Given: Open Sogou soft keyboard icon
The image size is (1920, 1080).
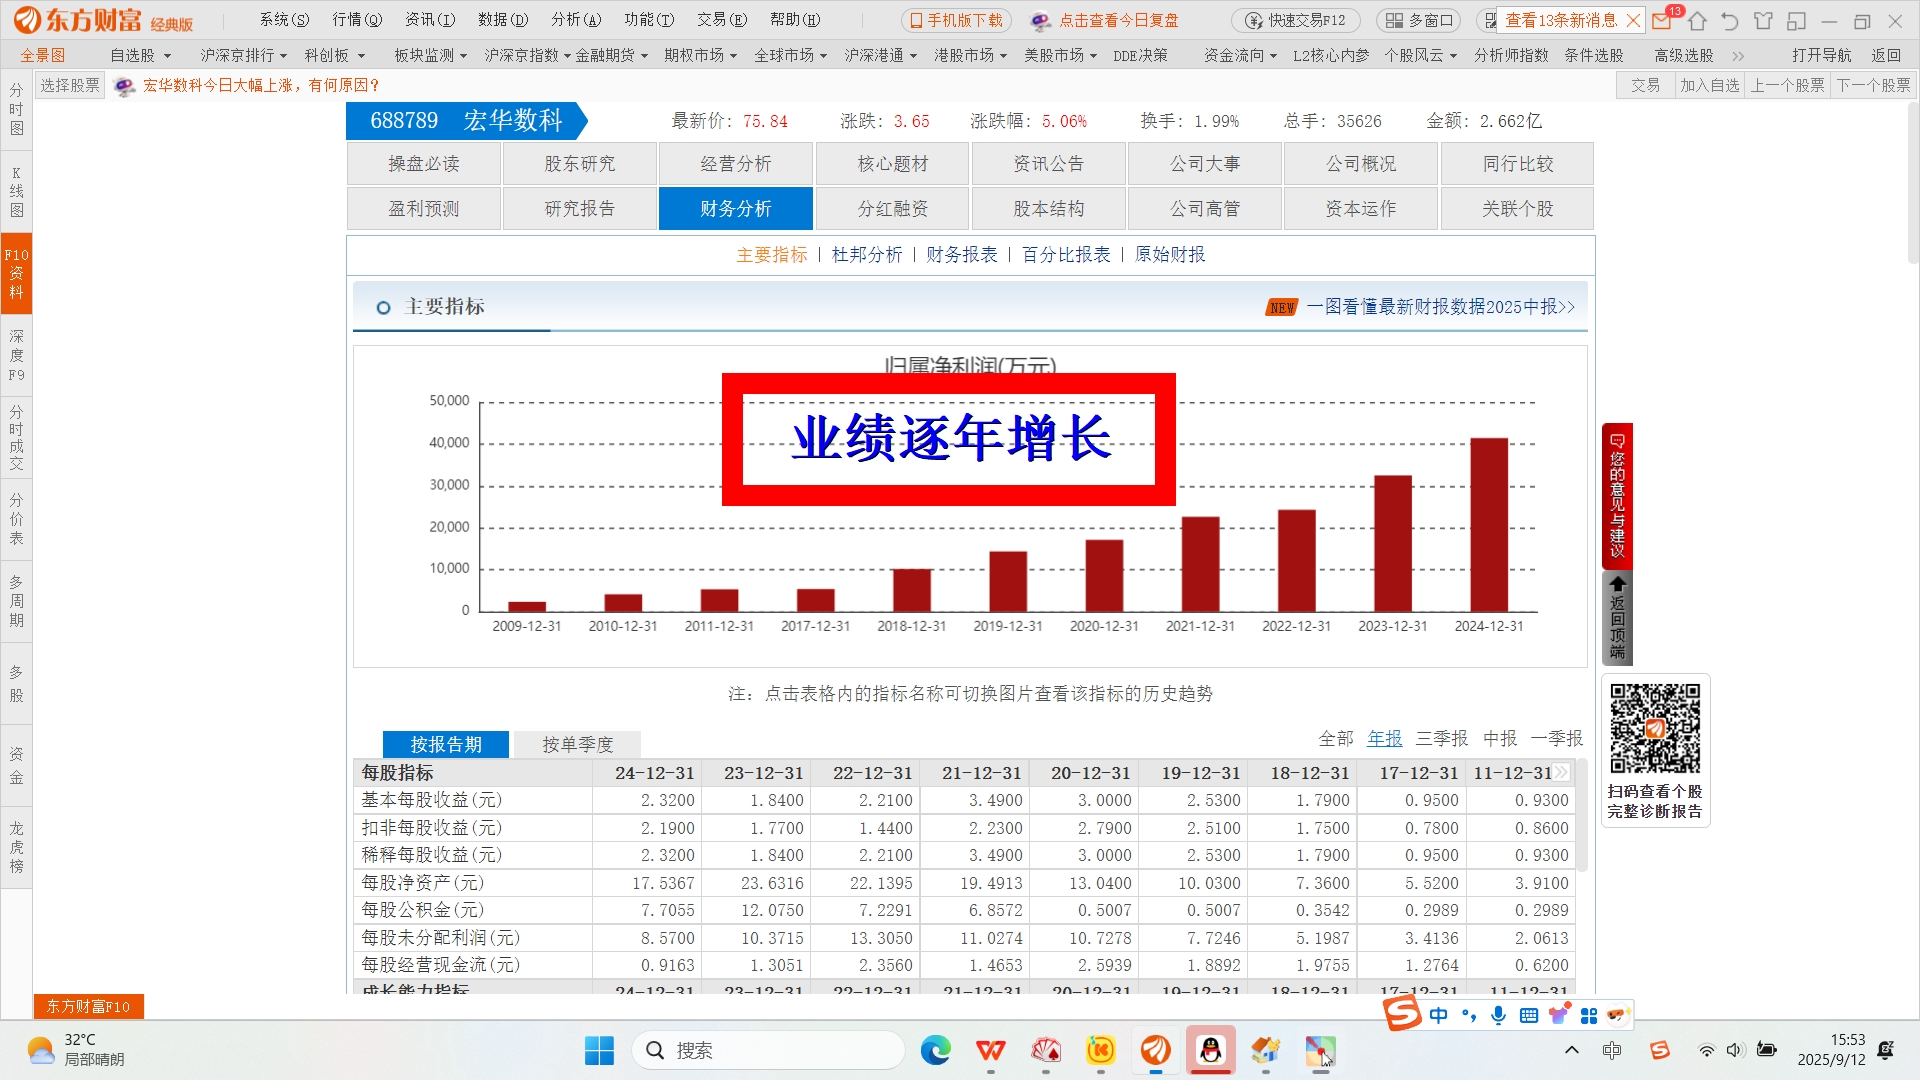Looking at the screenshot, I should point(1528,1016).
